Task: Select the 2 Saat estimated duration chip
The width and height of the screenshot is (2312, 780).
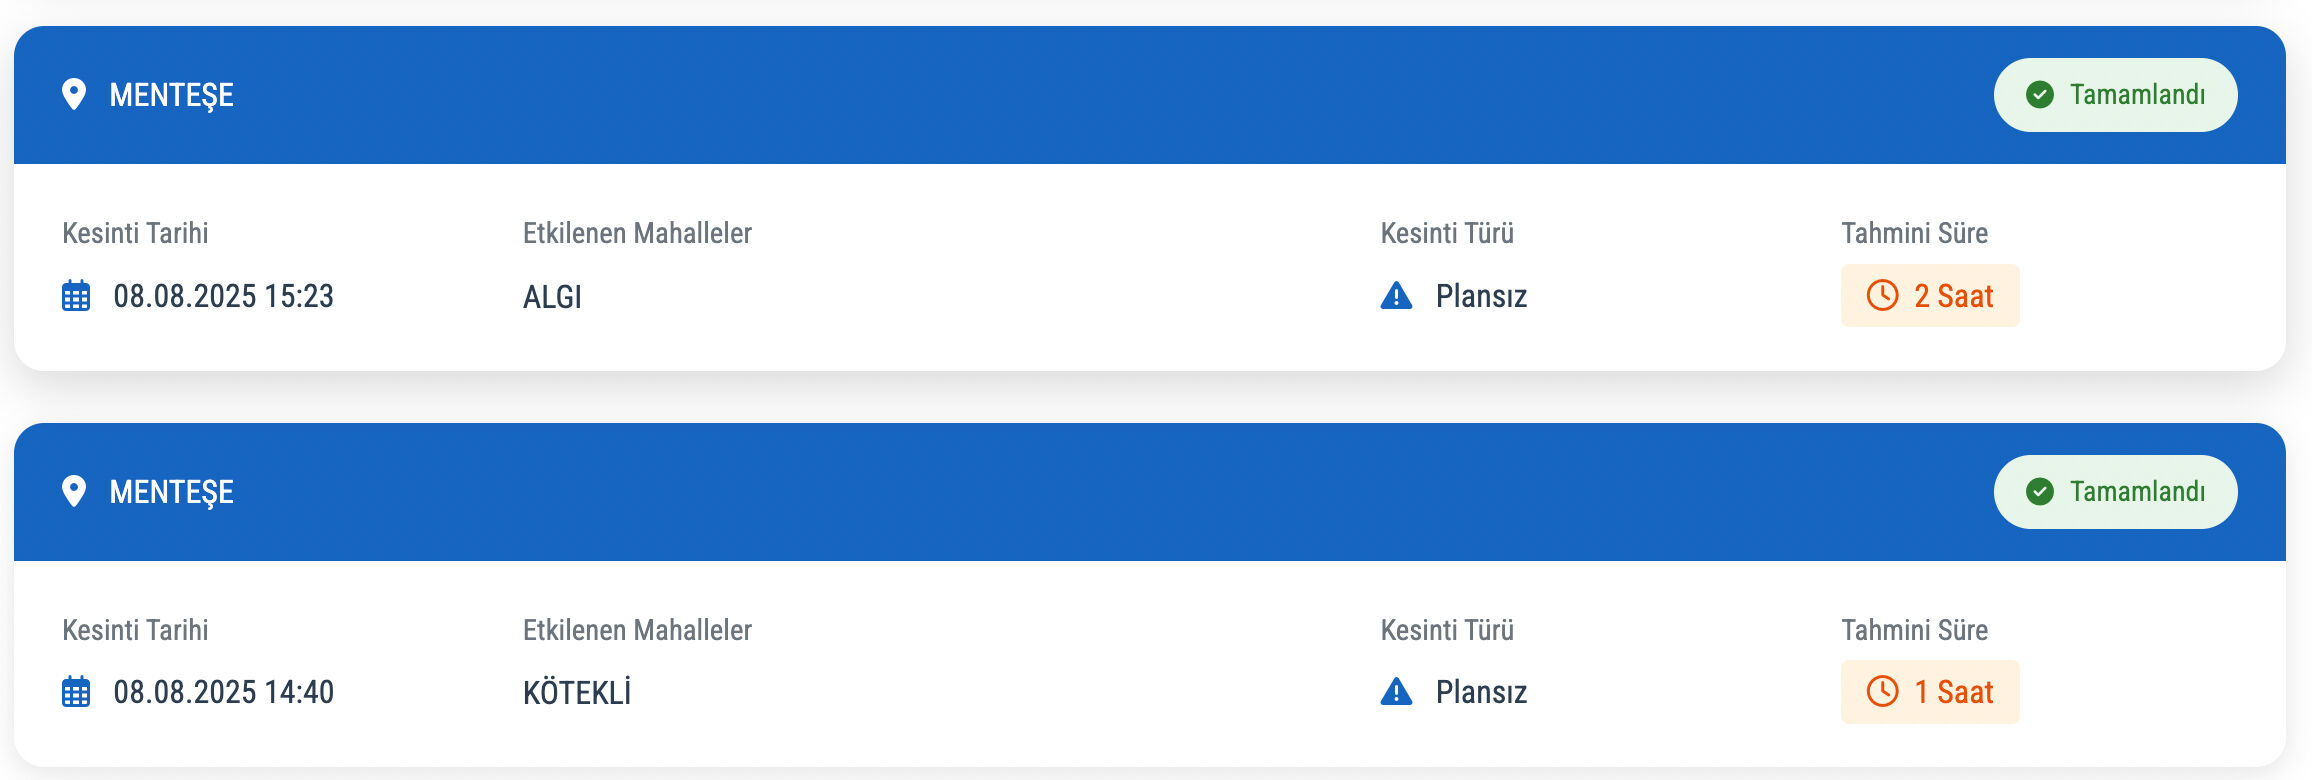Action: [1930, 296]
